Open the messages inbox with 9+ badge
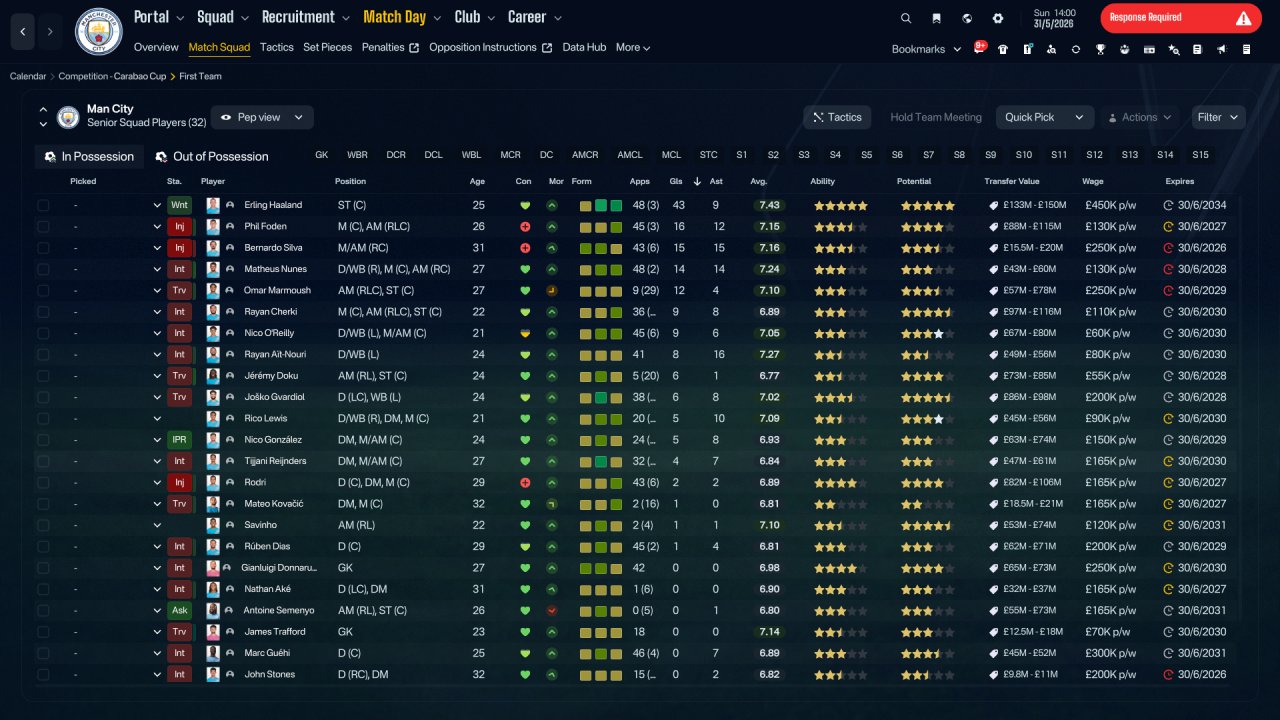This screenshot has height=720, width=1280. pyautogui.click(x=979, y=49)
